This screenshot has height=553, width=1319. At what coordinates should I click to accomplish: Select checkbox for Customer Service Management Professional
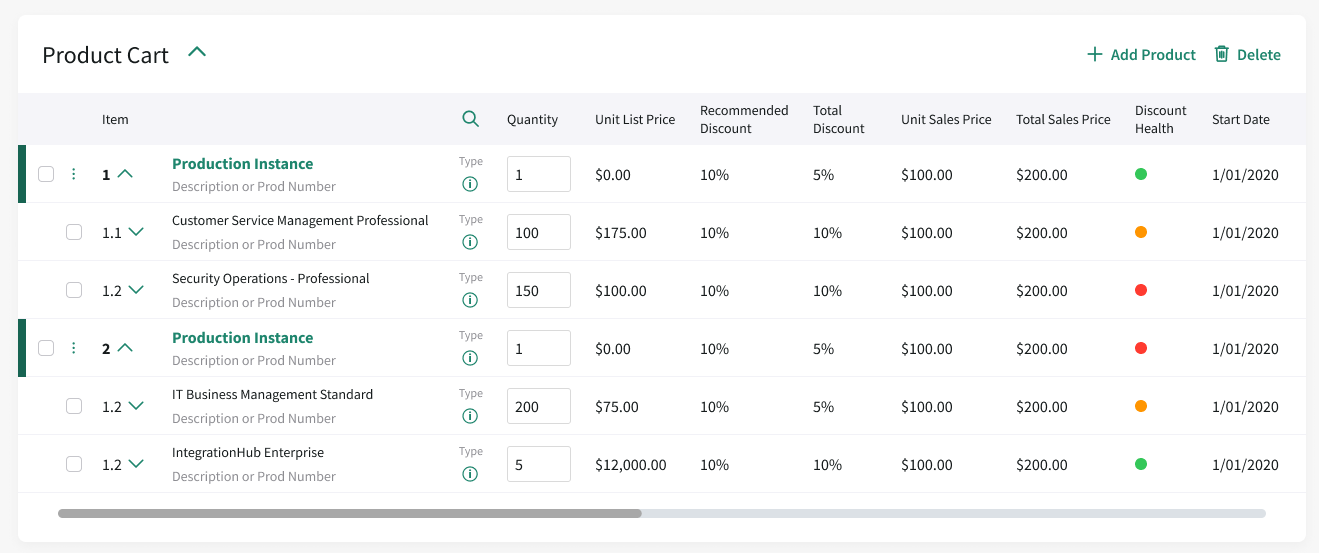(x=74, y=232)
